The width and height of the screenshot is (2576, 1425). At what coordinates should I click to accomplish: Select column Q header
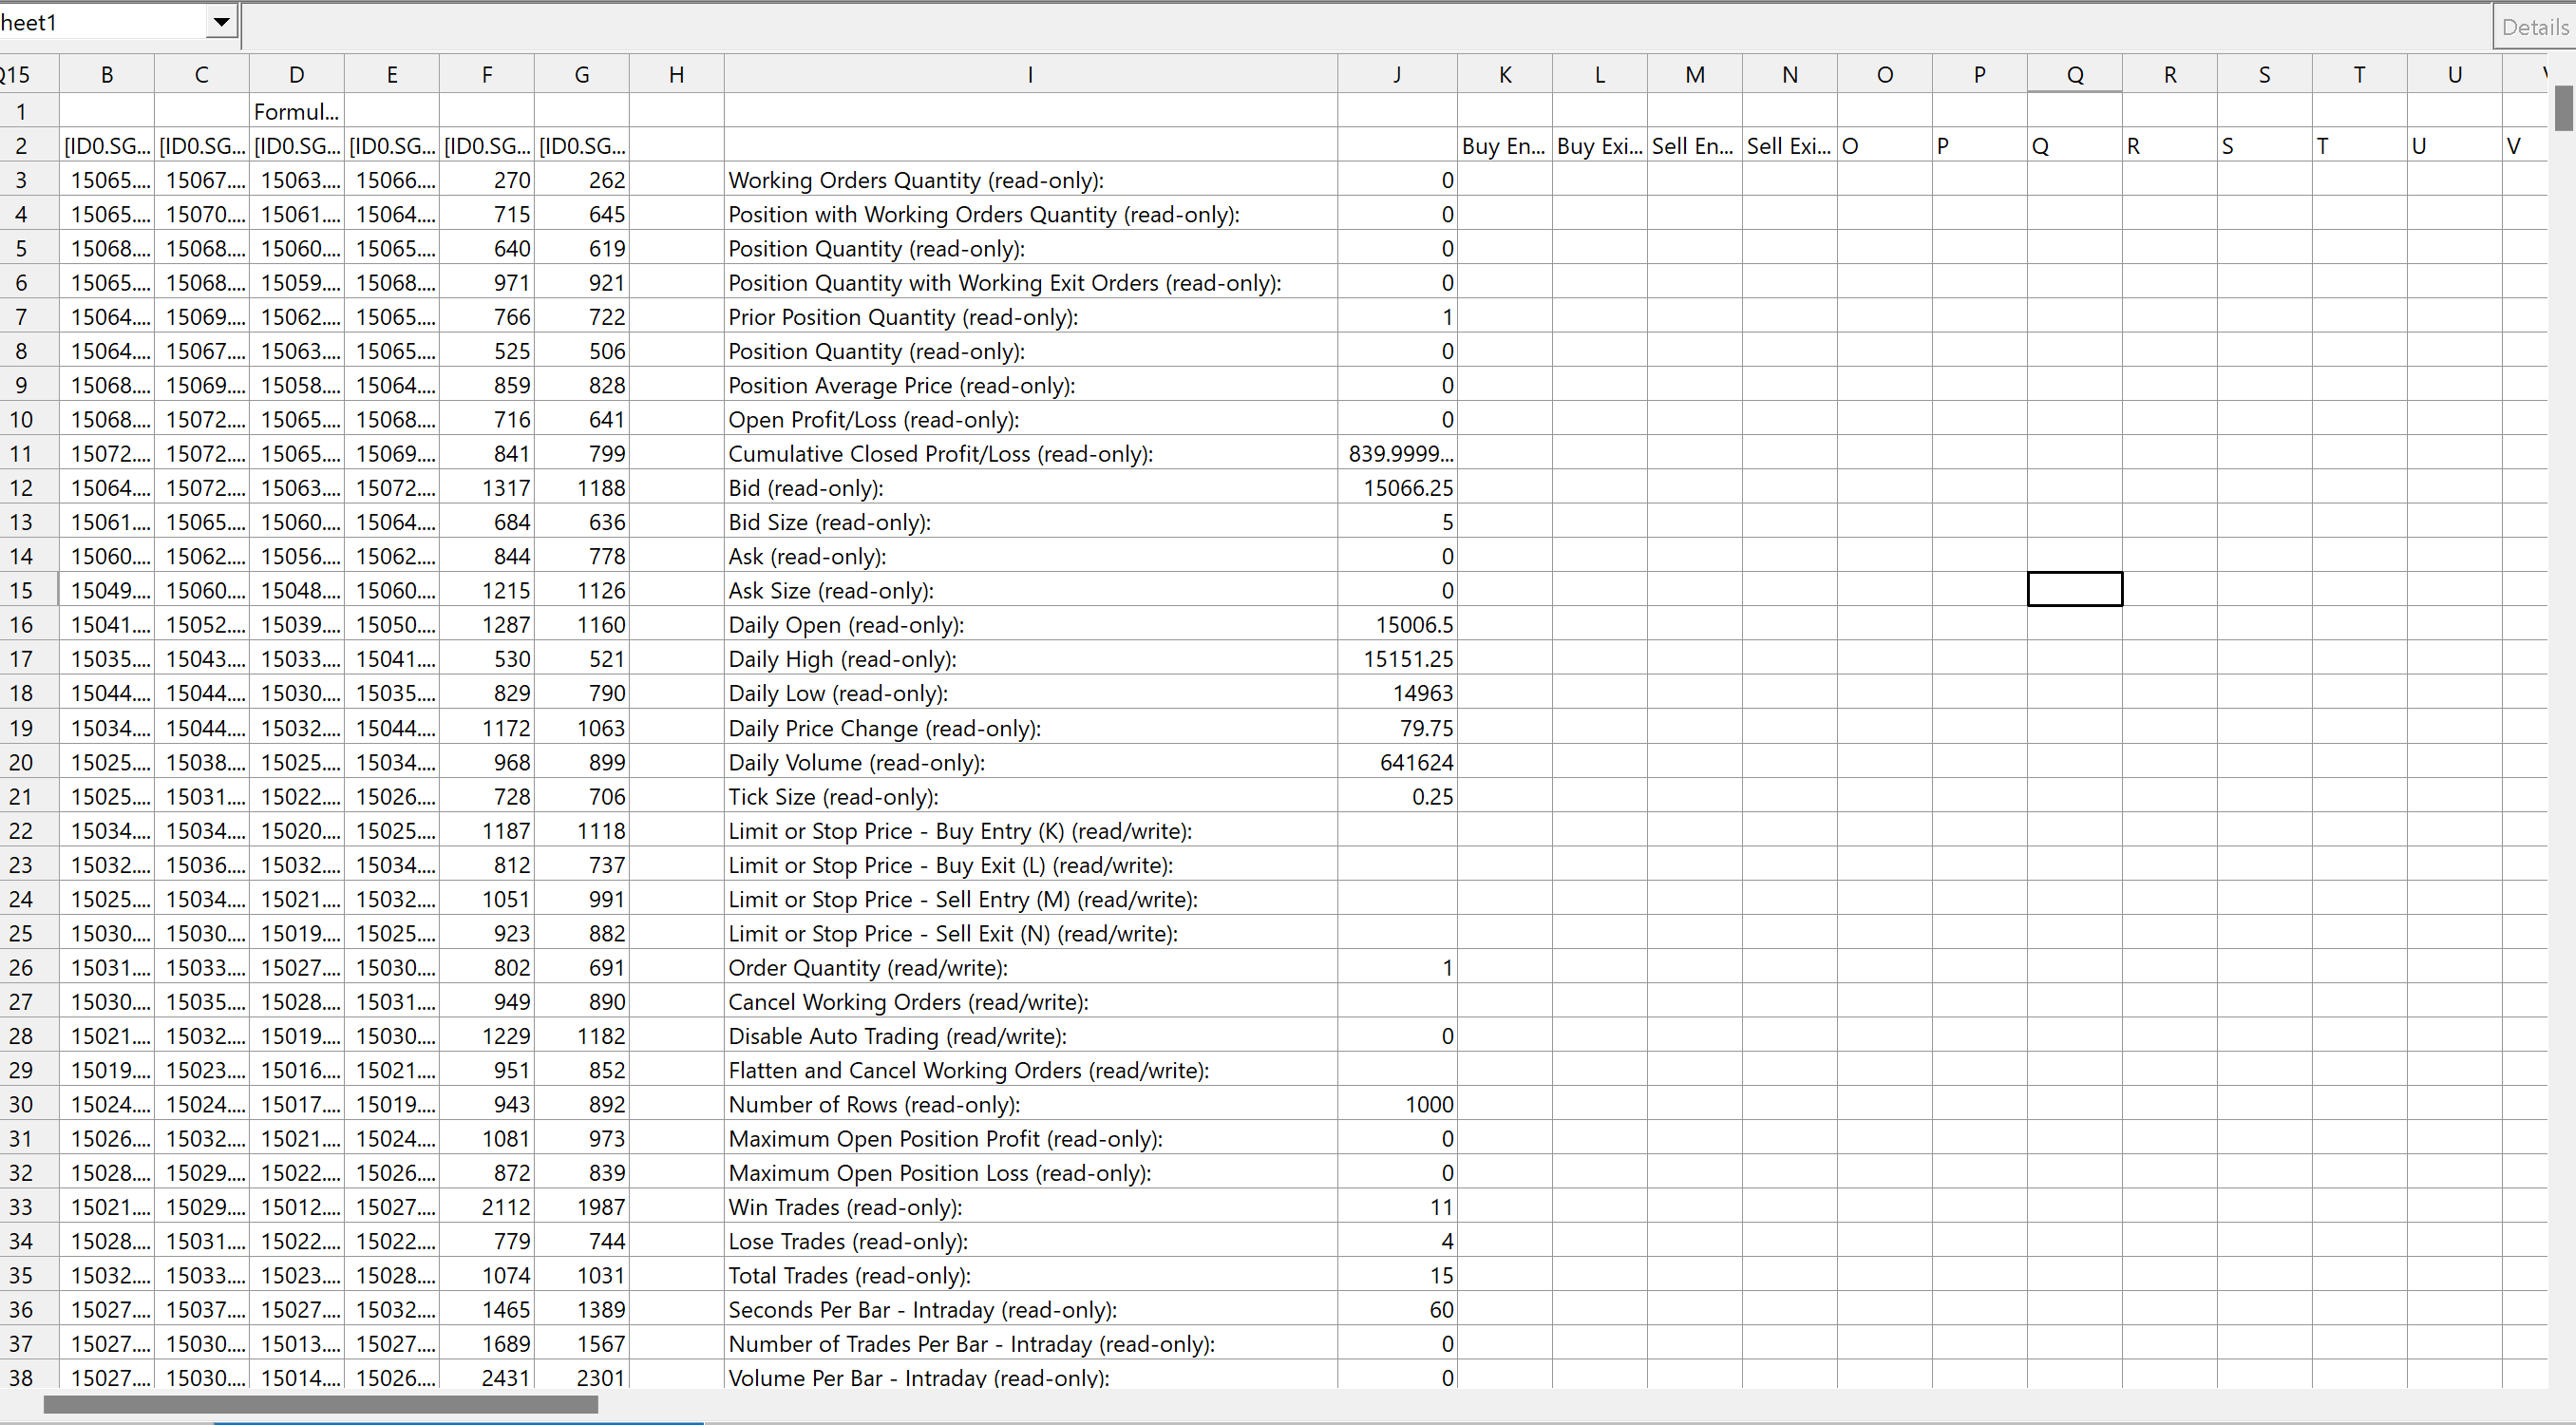click(2074, 75)
